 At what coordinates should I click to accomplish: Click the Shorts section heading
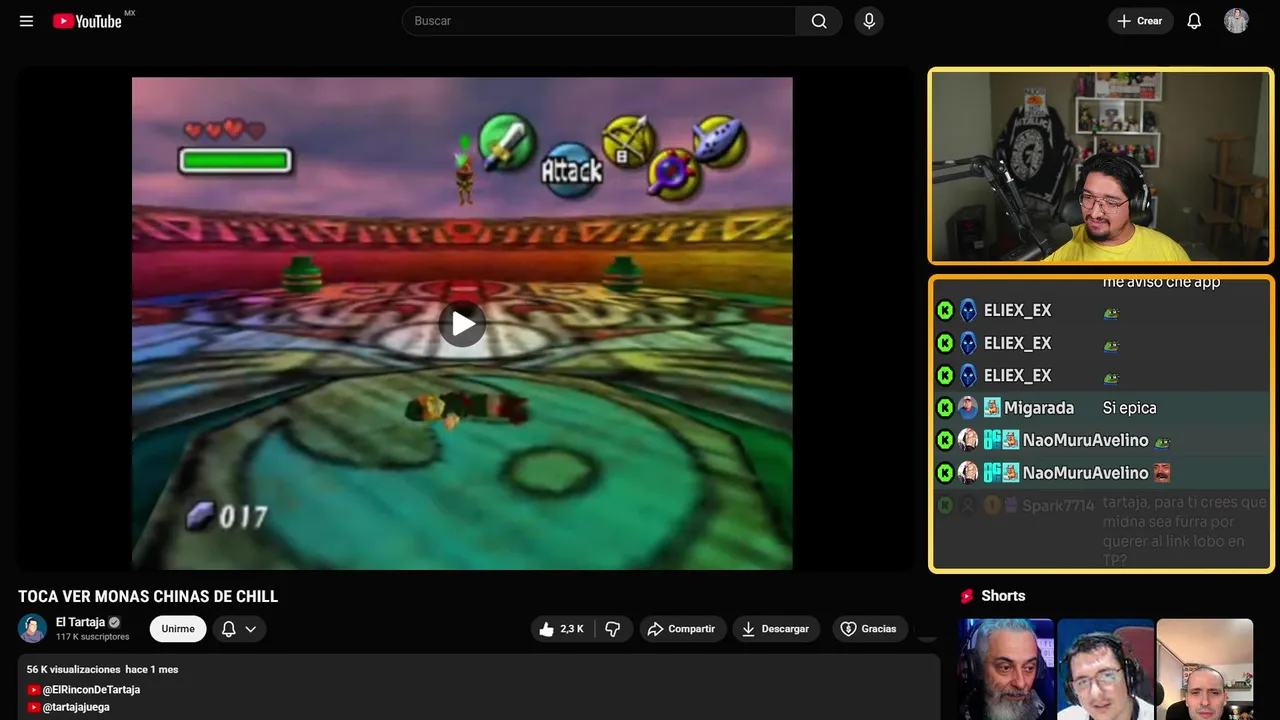pyautogui.click(x=1003, y=596)
